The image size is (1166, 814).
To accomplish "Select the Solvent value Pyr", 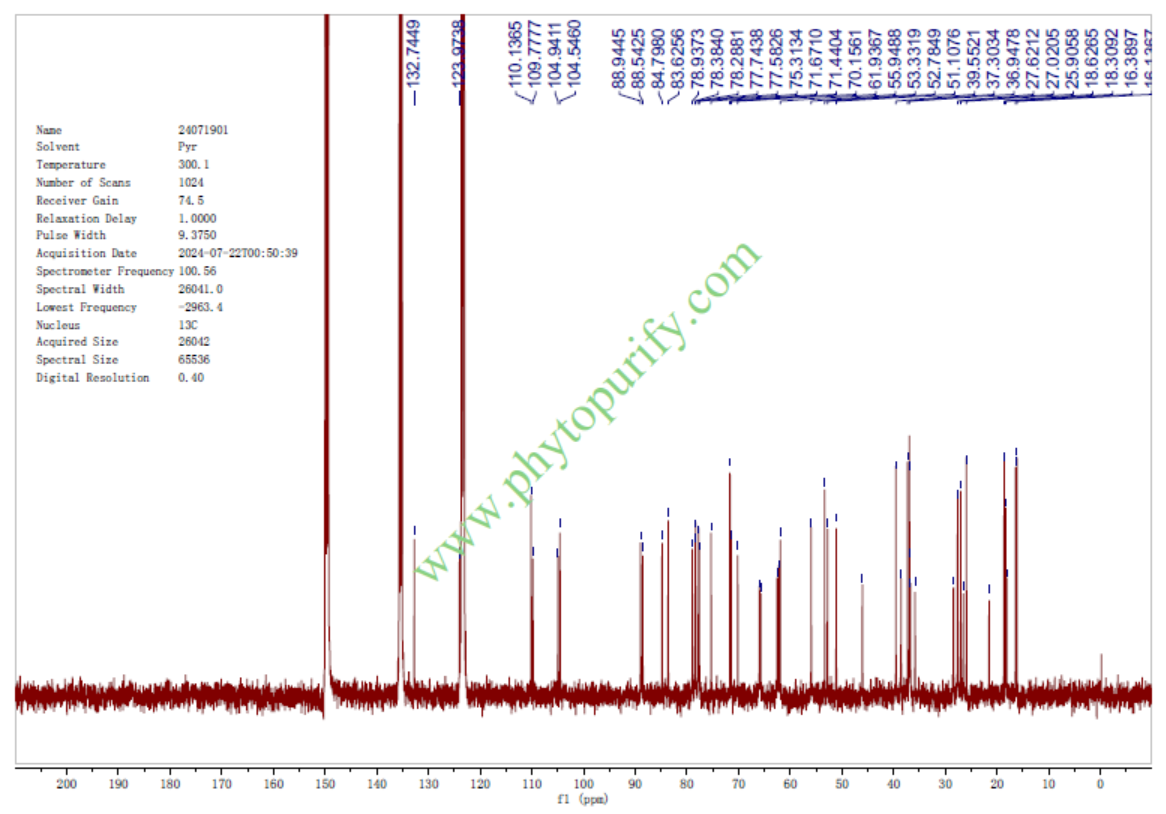I will pos(187,147).
